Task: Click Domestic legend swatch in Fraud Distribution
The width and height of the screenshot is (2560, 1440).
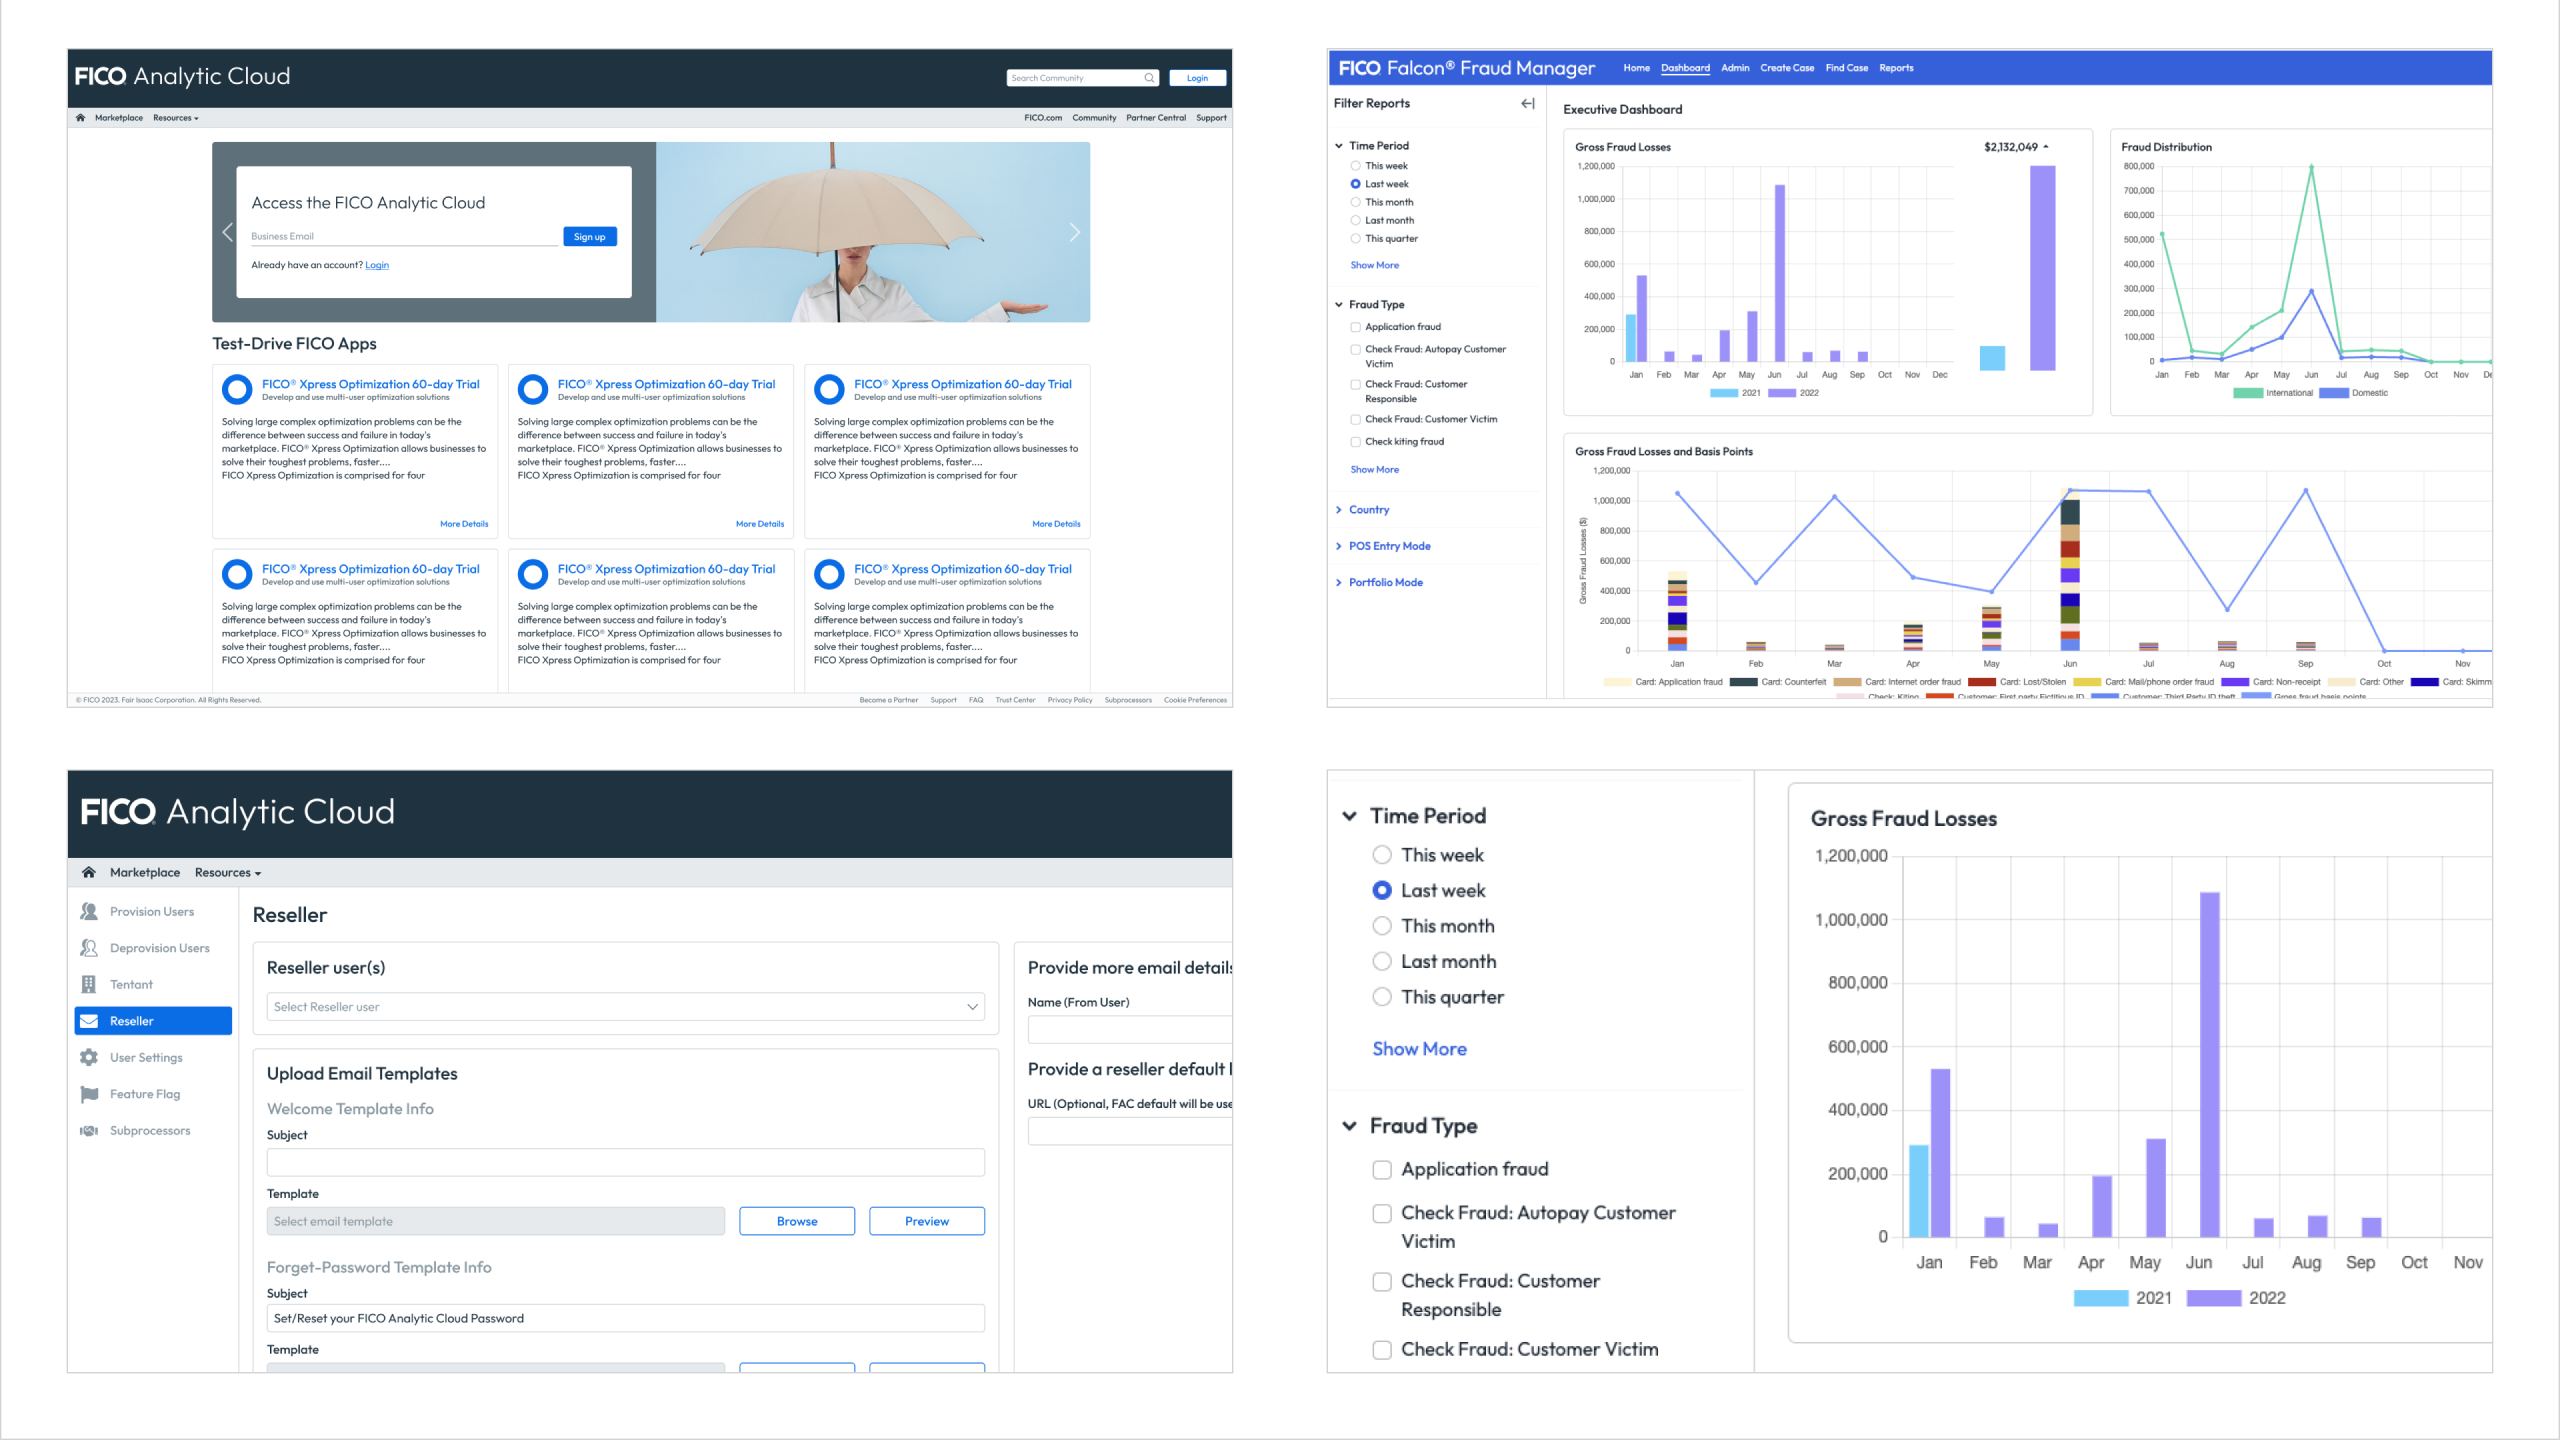Action: (x=2334, y=393)
